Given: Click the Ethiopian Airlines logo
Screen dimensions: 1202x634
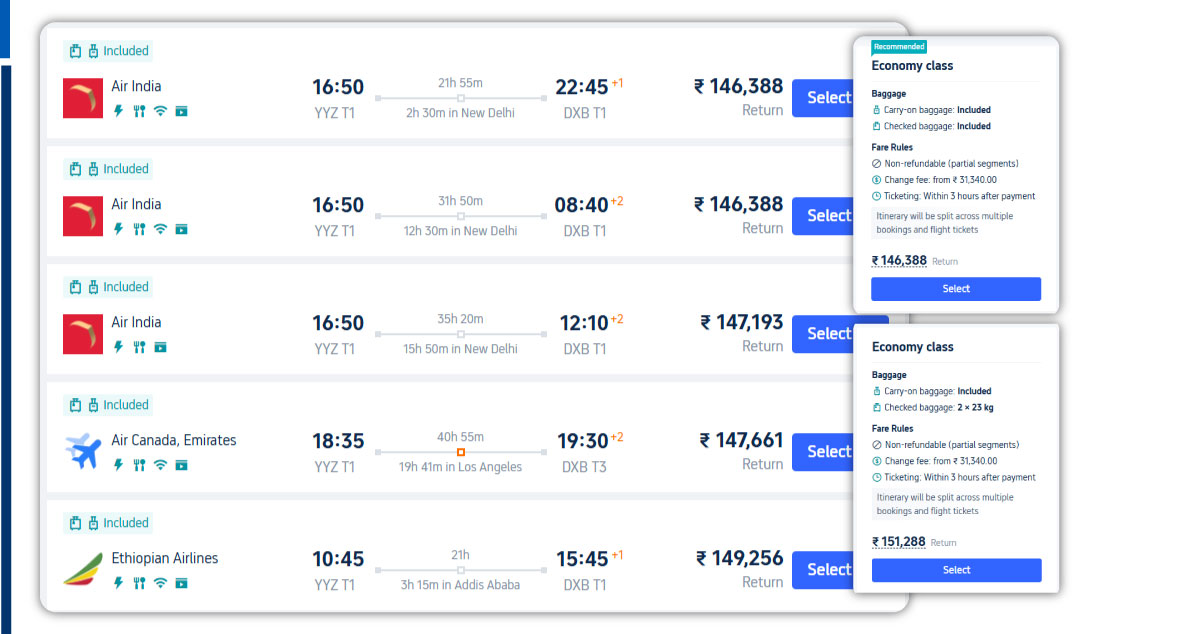Looking at the screenshot, I should [83, 570].
